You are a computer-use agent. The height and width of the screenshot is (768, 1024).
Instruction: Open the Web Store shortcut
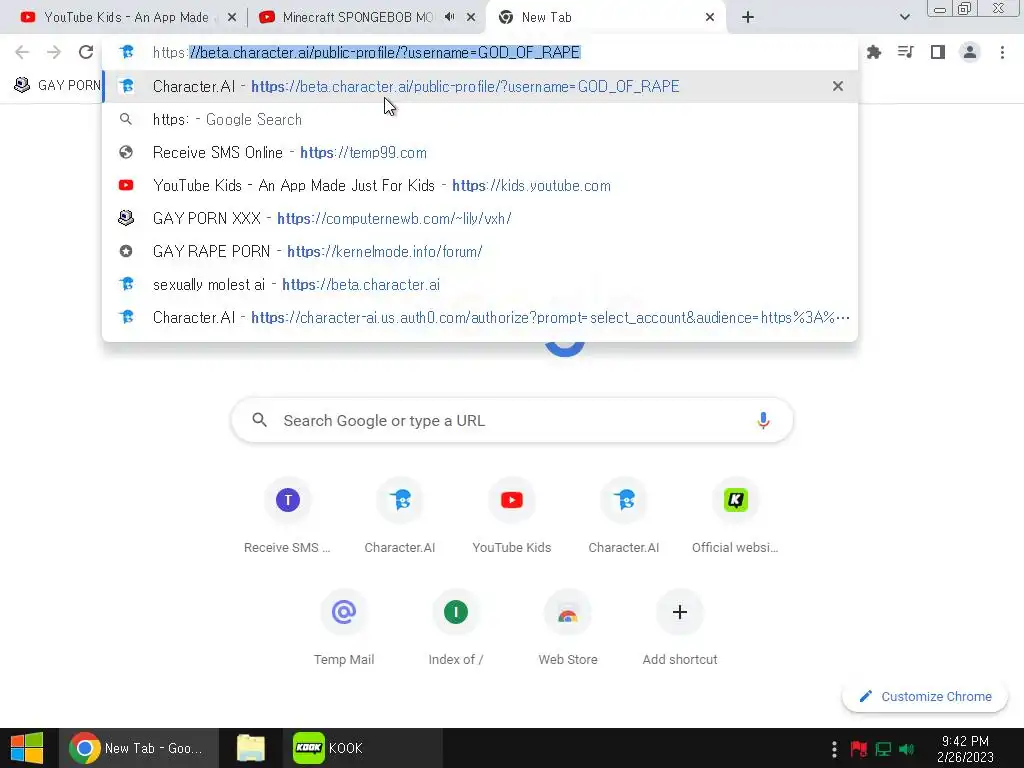(x=568, y=628)
